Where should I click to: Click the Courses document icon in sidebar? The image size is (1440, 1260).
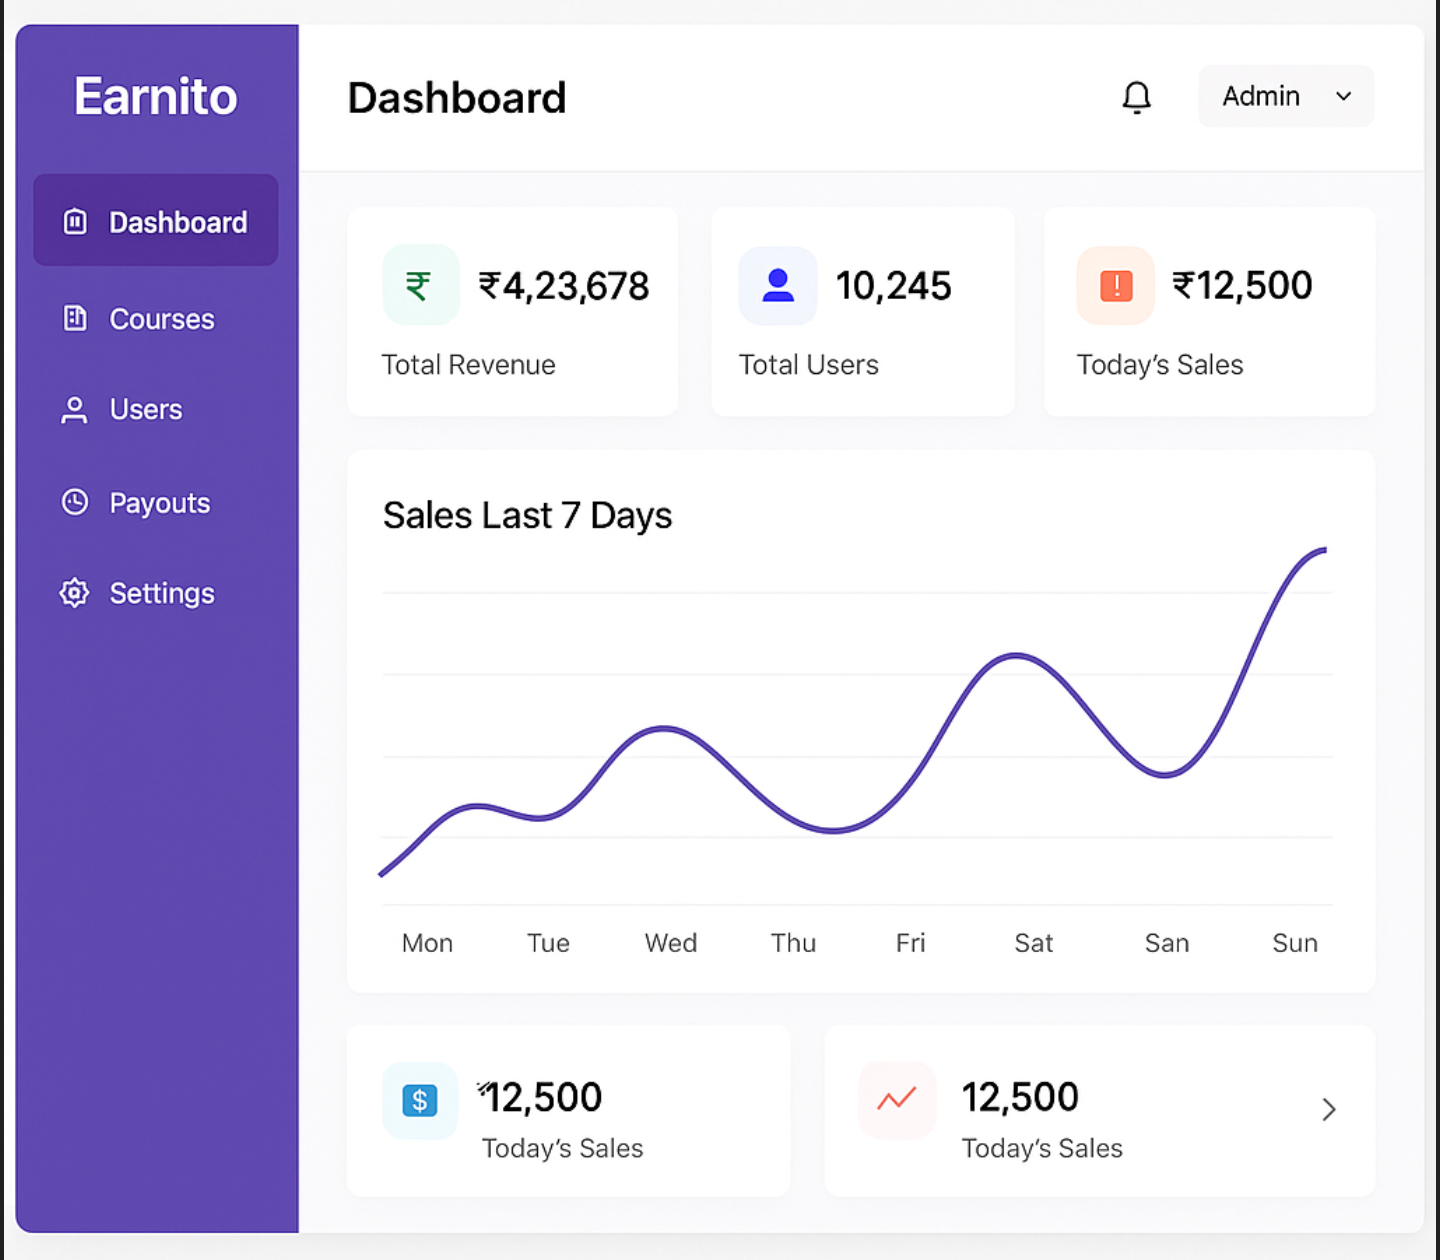coord(75,318)
